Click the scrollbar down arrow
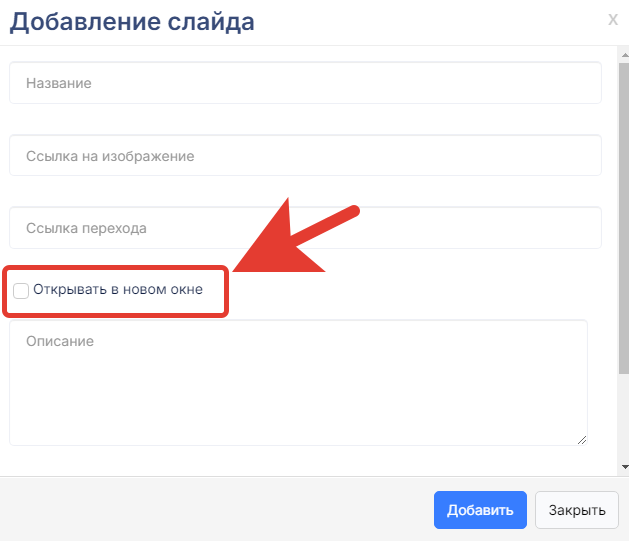 625,466
